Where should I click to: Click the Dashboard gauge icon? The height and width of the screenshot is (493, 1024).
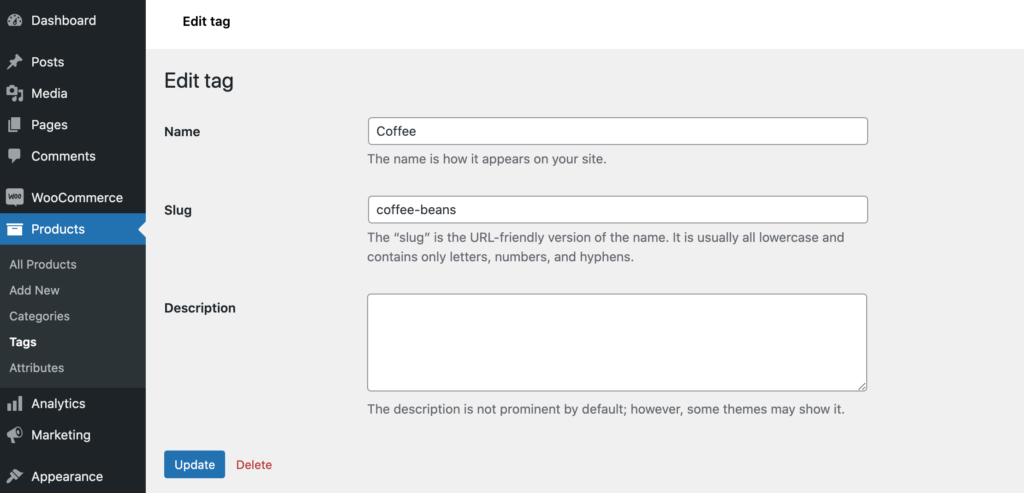14,20
